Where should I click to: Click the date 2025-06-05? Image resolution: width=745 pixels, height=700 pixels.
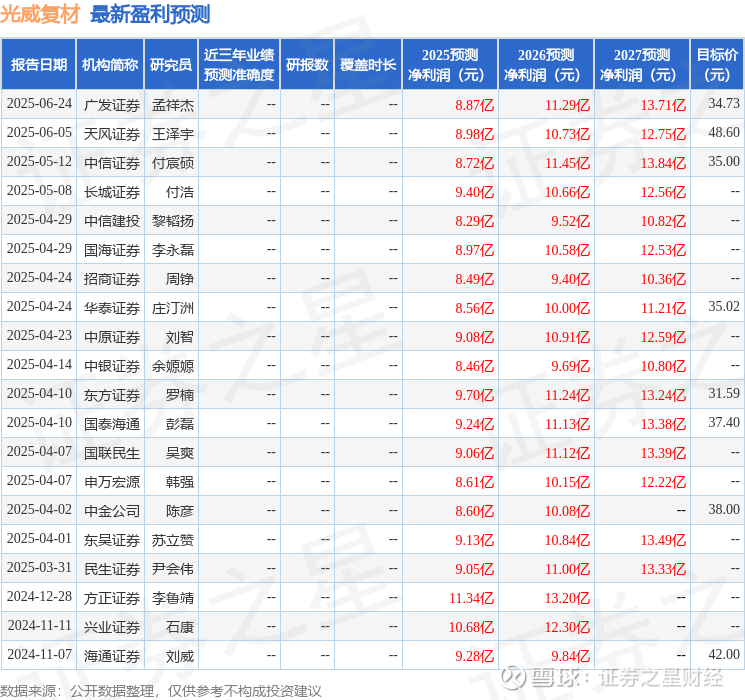[x=39, y=132]
